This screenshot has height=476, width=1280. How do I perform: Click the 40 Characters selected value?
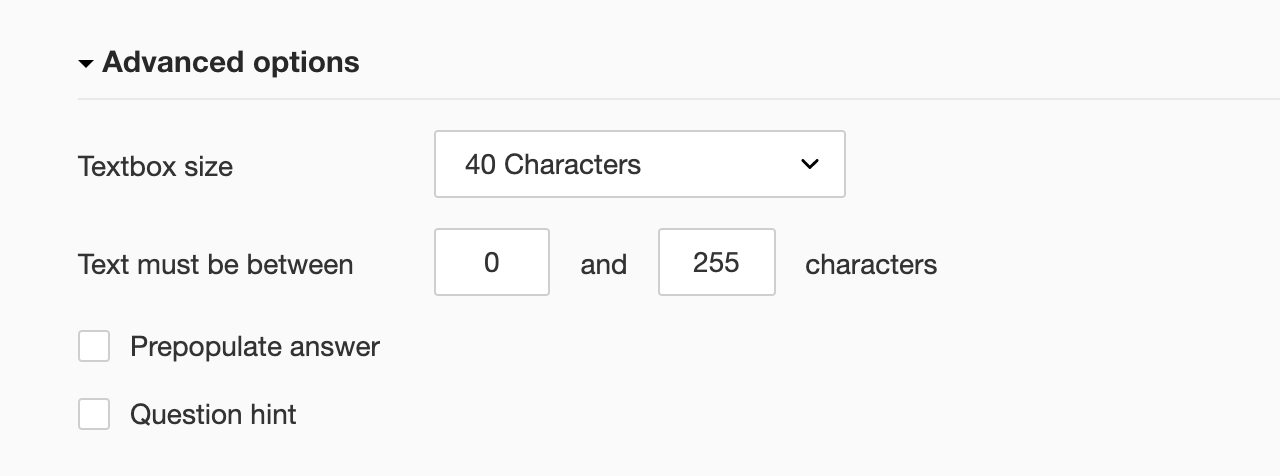pos(552,164)
